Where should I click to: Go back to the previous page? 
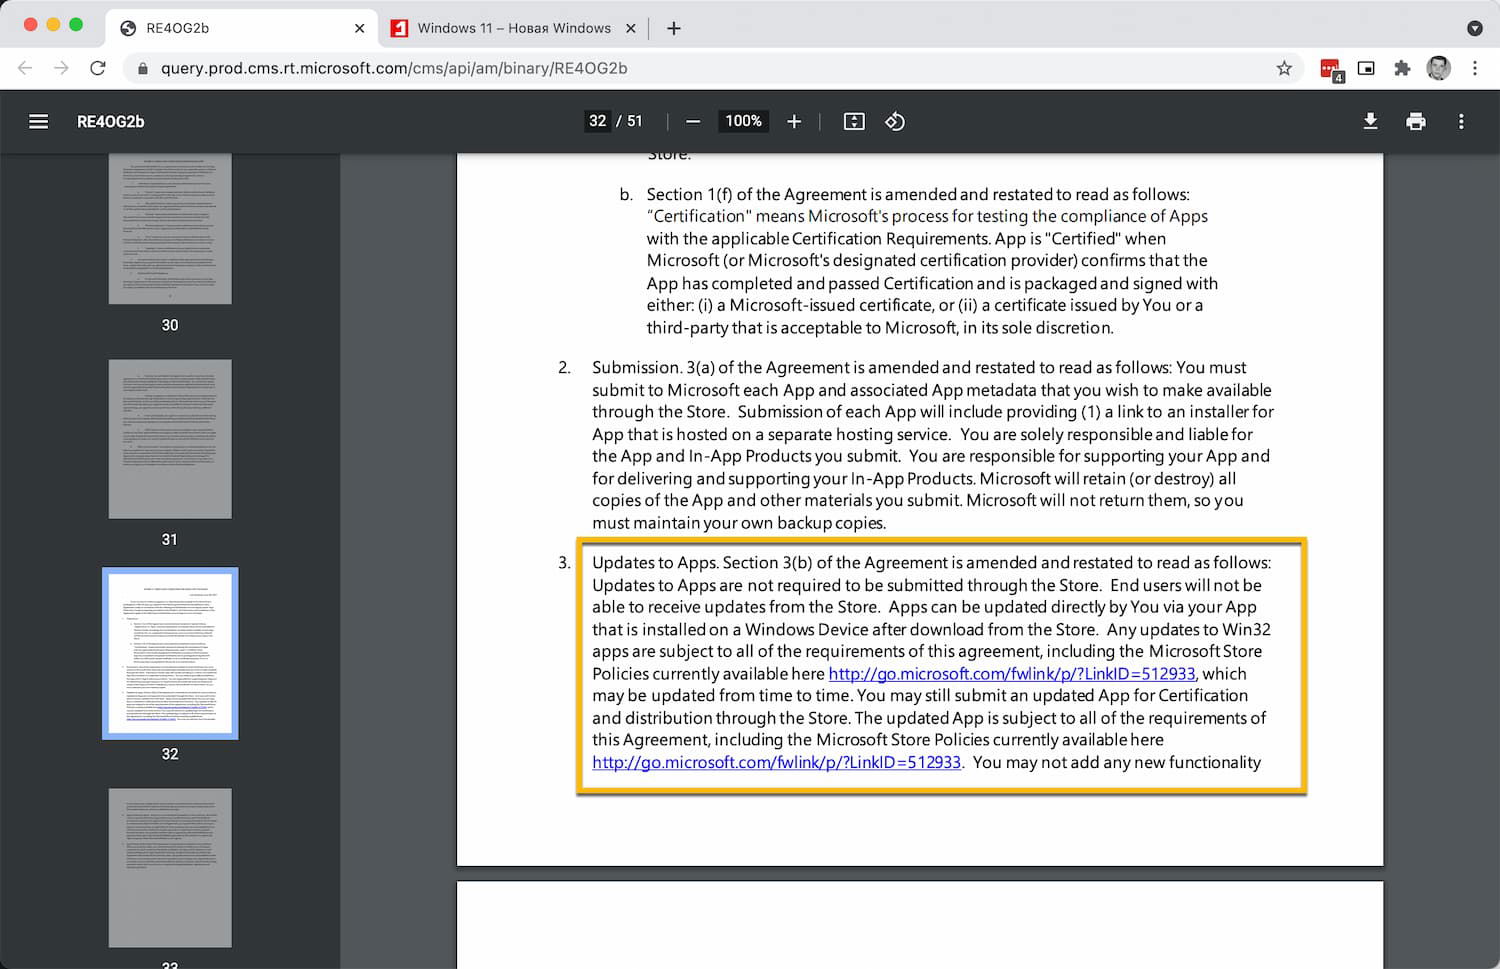coord(25,68)
